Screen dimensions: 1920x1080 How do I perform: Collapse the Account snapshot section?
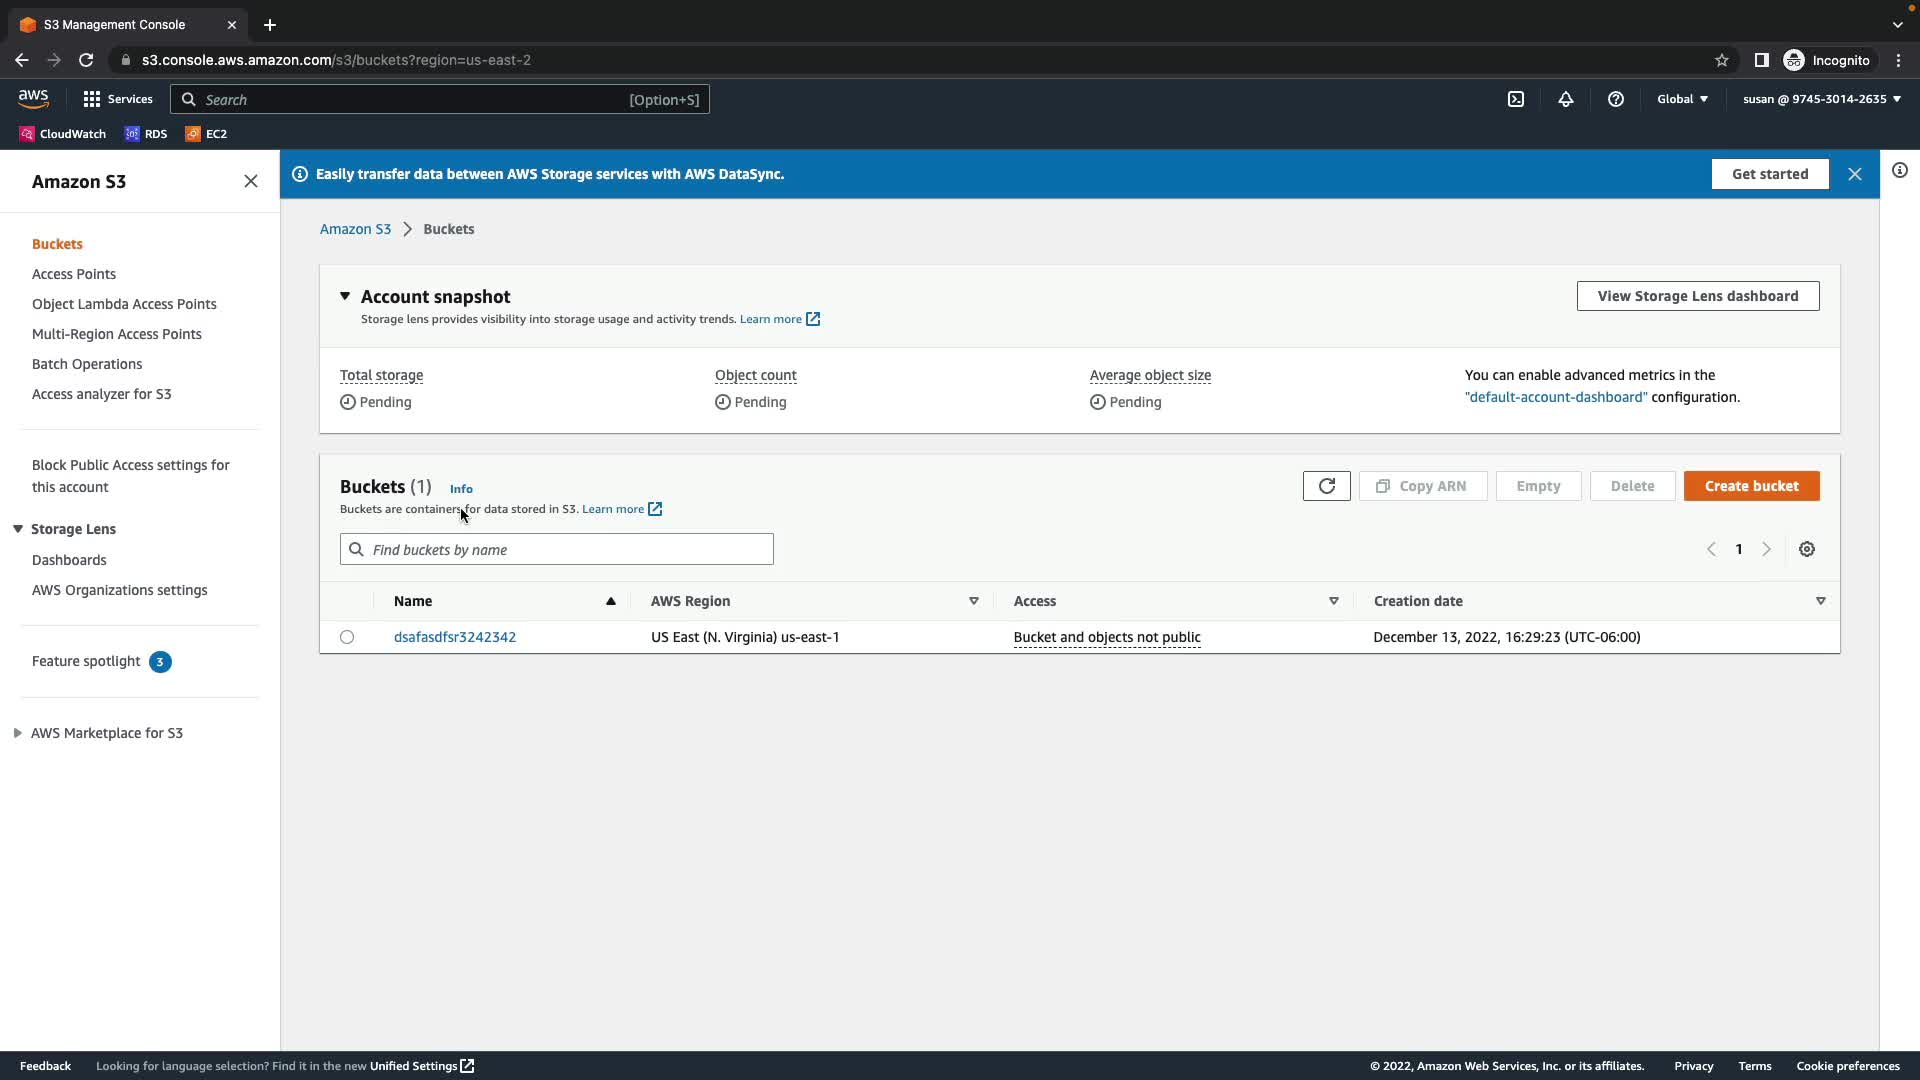tap(345, 296)
